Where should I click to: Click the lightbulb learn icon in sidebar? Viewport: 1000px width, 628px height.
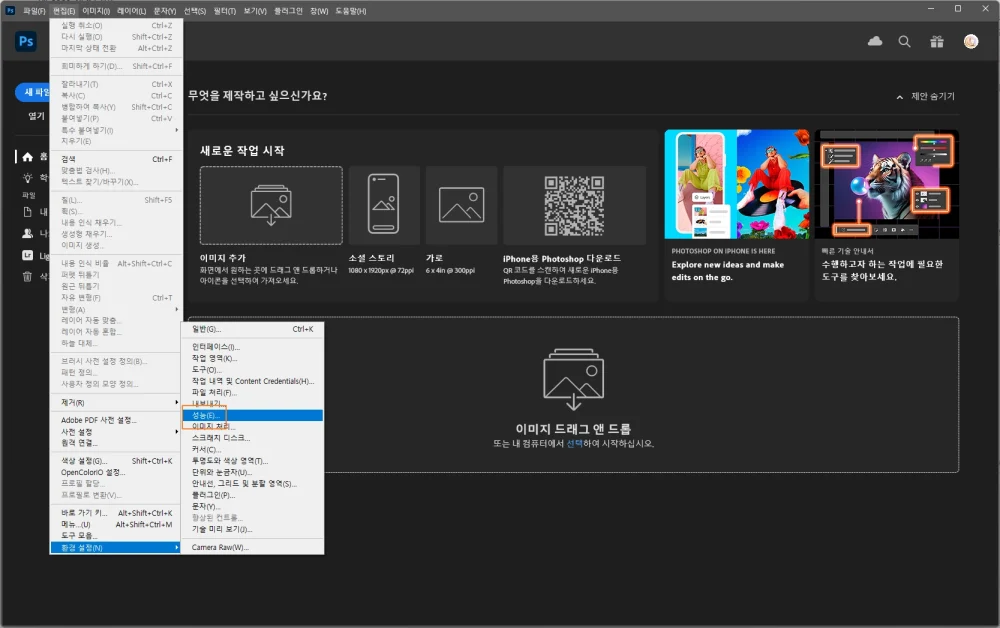(x=28, y=177)
